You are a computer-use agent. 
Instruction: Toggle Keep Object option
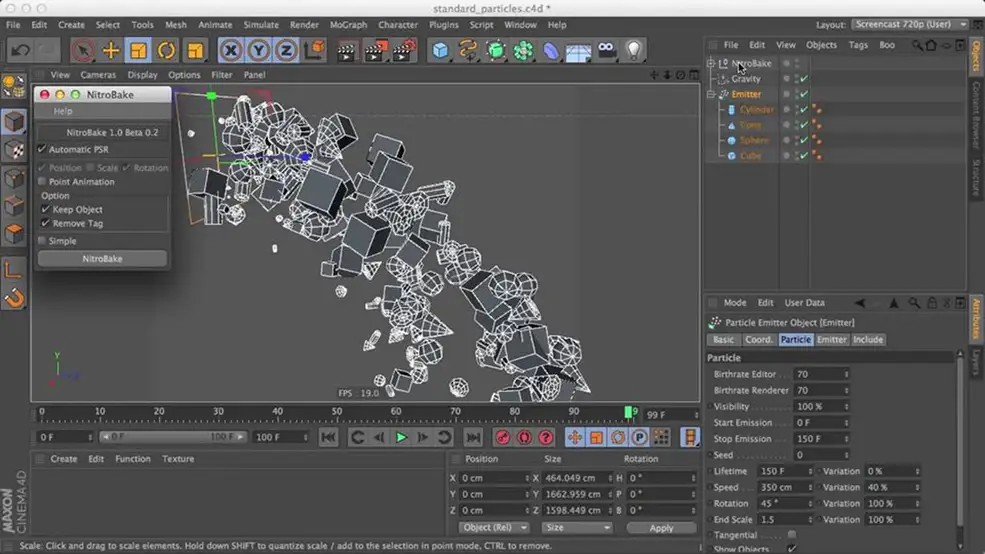click(45, 209)
